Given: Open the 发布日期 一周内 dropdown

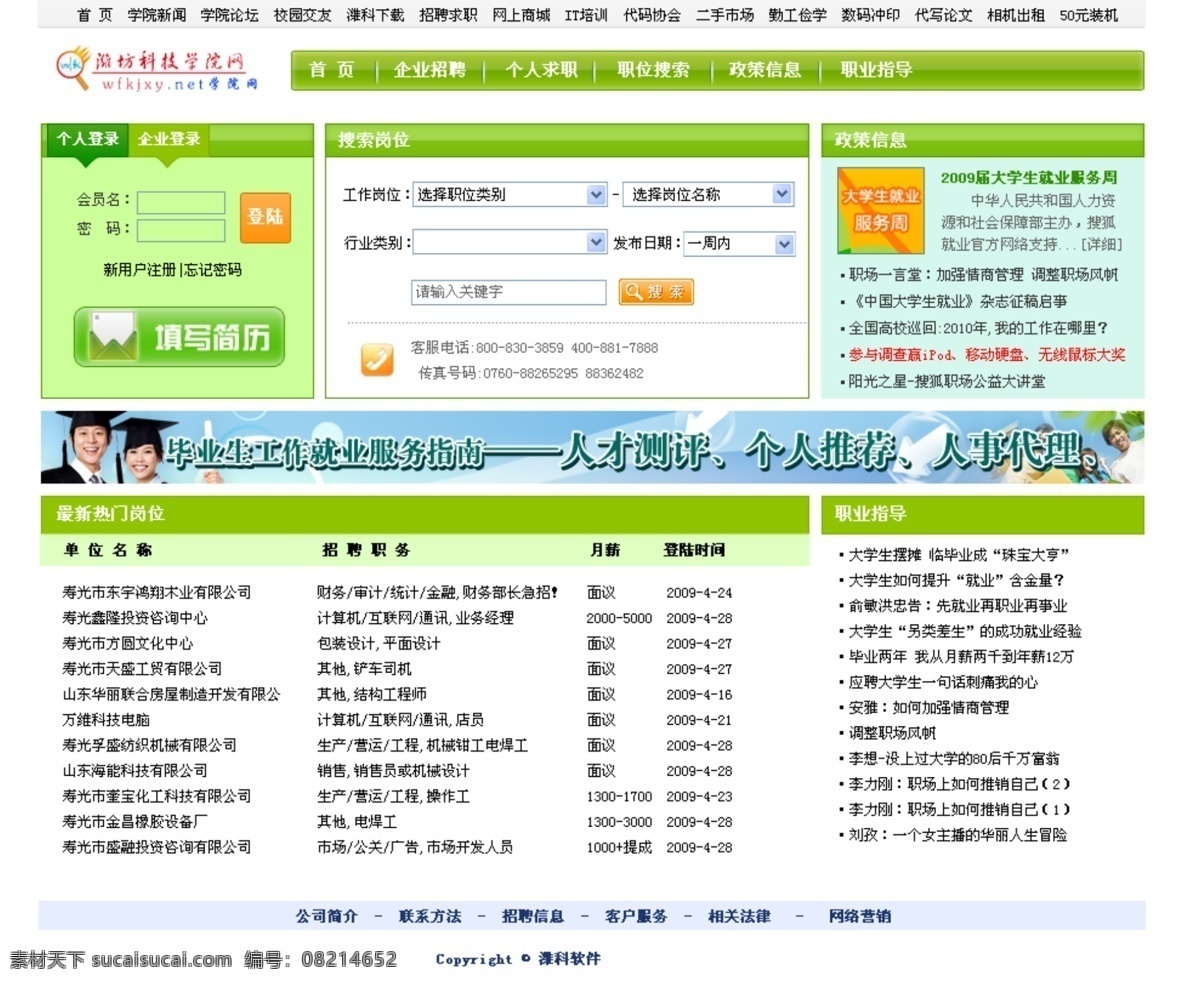Looking at the screenshot, I should click(739, 243).
